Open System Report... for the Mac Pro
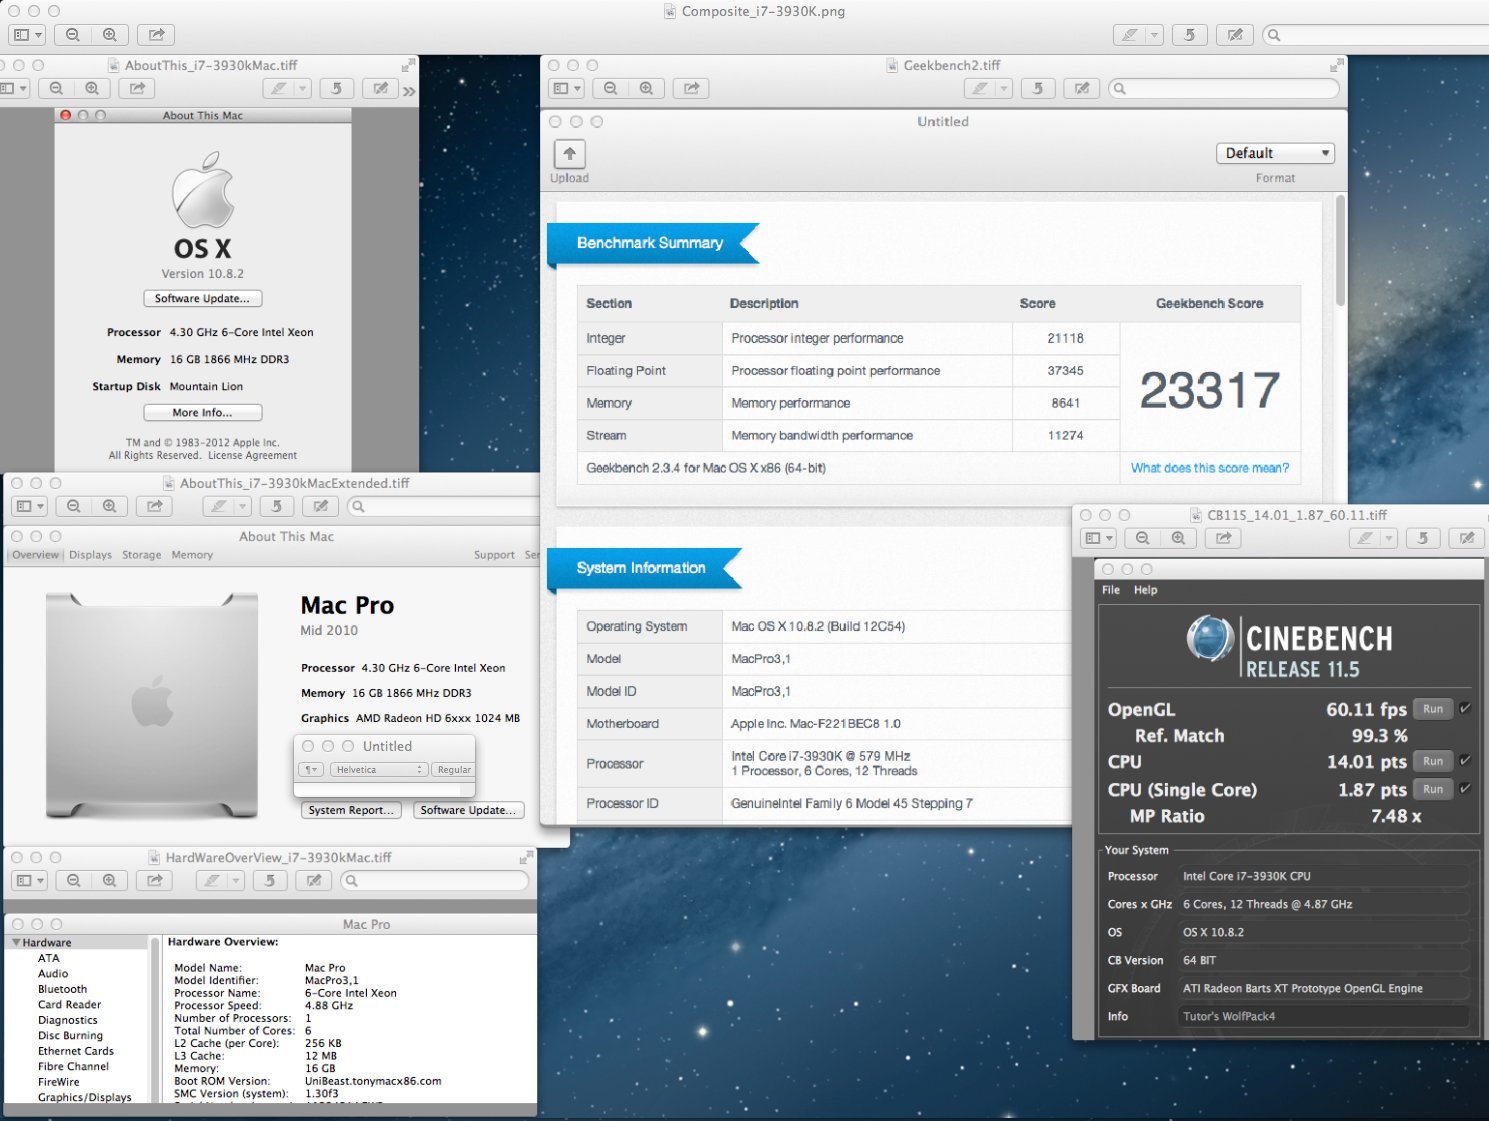The height and width of the screenshot is (1121, 1489). point(351,810)
